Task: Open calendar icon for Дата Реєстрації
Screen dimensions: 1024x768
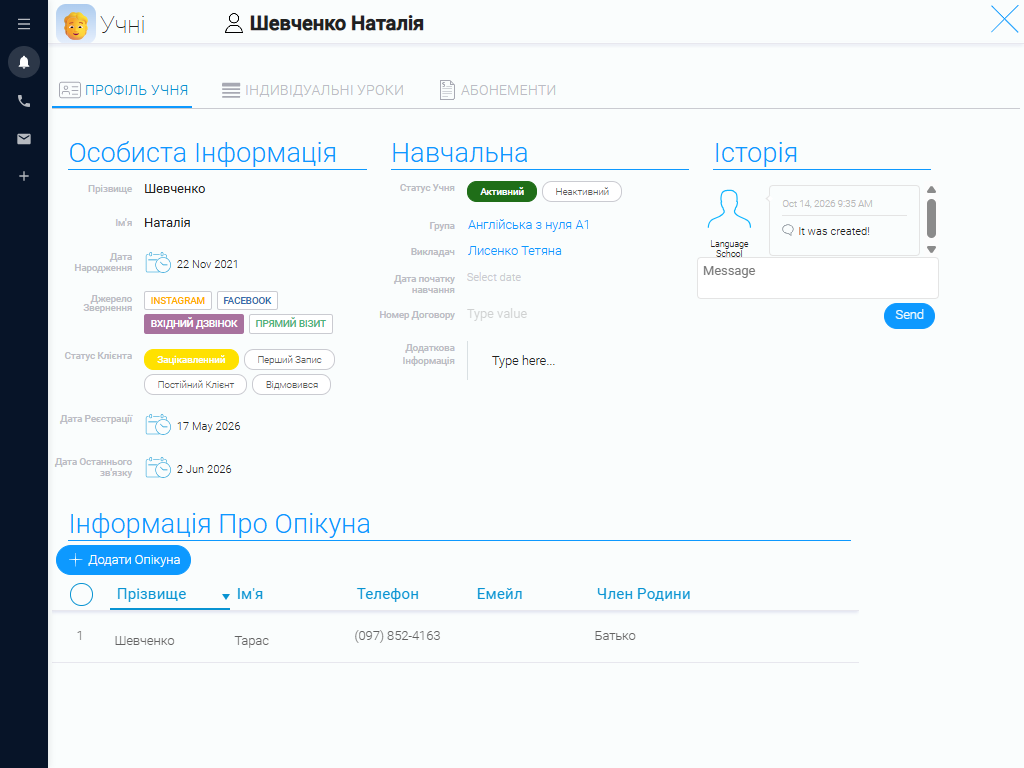Action: point(157,424)
